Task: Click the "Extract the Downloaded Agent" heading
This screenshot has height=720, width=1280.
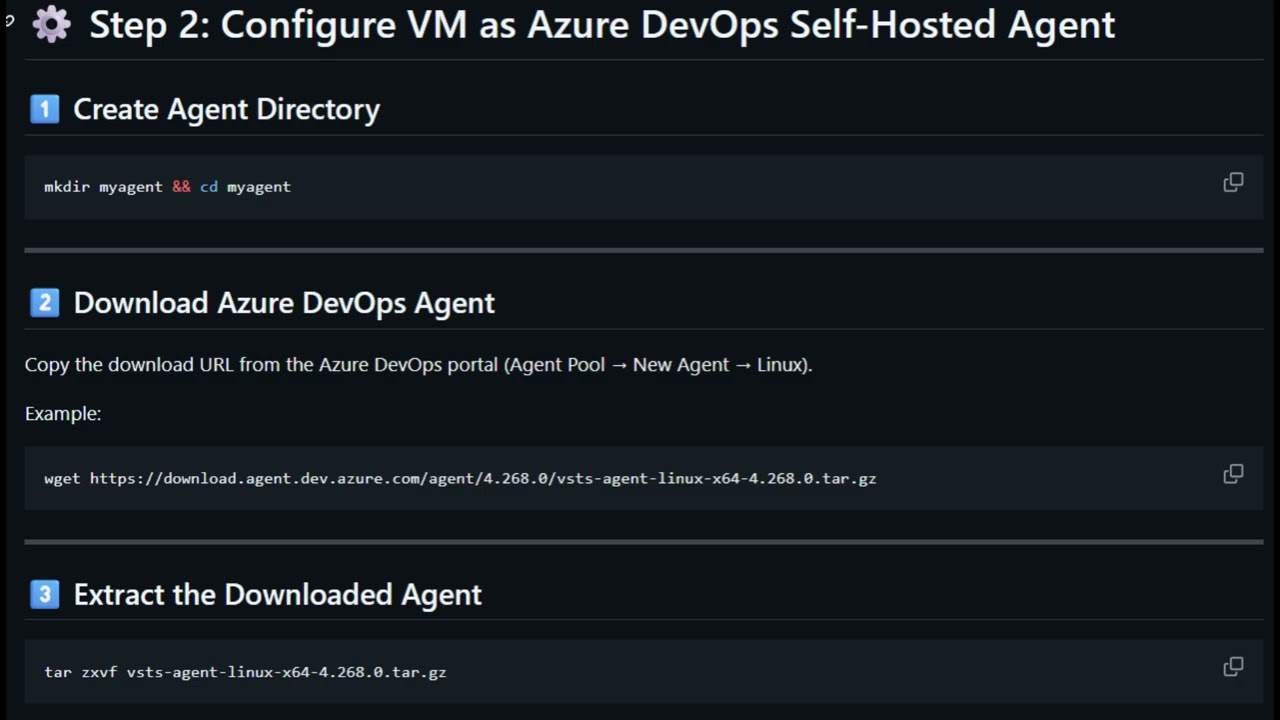Action: (278, 595)
